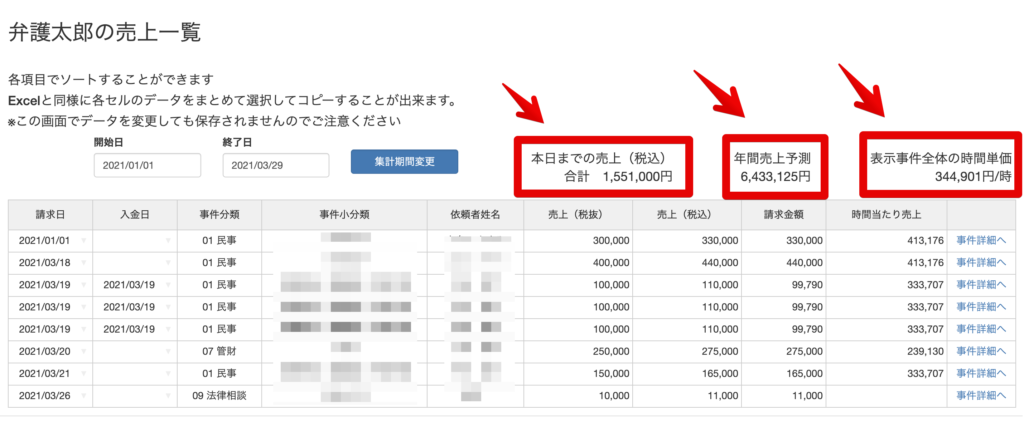Click the 依頼者姓名 column header
Screen dimensions: 1024x422
[475, 214]
